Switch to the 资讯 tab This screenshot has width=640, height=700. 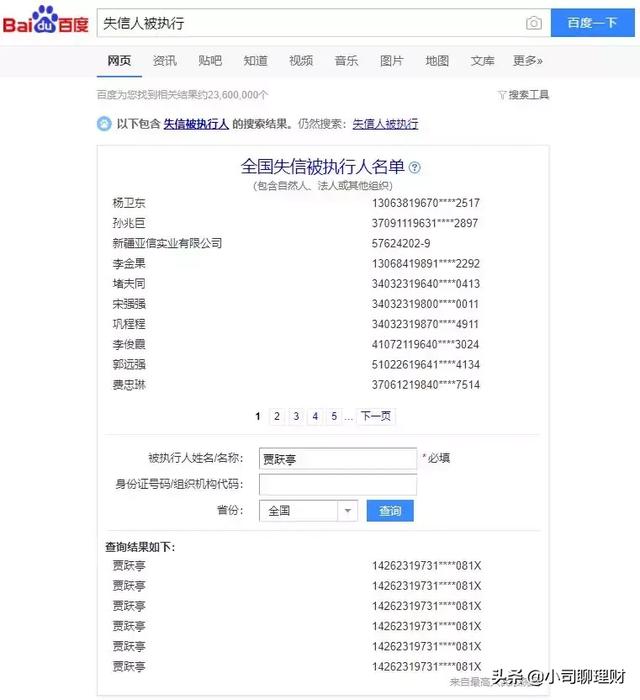point(165,61)
